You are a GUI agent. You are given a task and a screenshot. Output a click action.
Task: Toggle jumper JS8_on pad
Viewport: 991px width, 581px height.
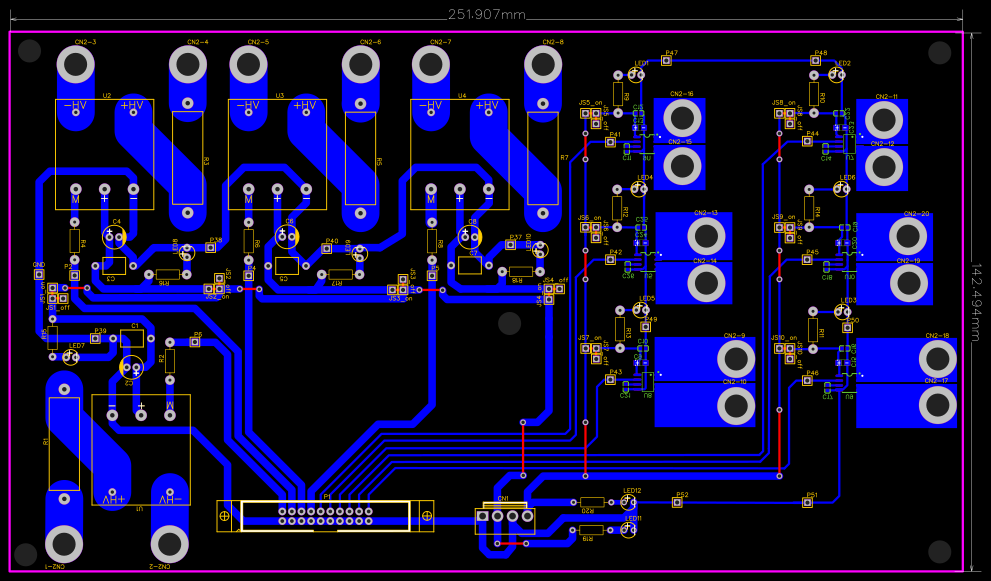tap(779, 113)
